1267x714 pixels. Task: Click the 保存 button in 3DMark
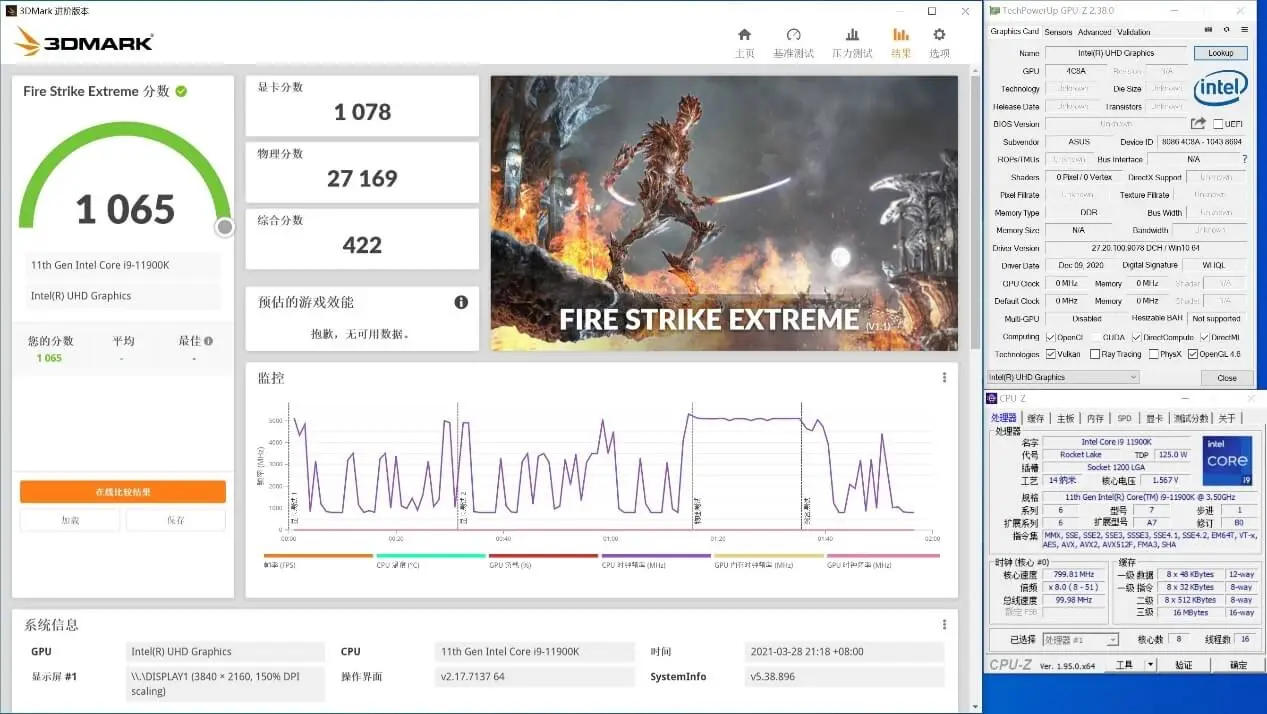[x=176, y=520]
